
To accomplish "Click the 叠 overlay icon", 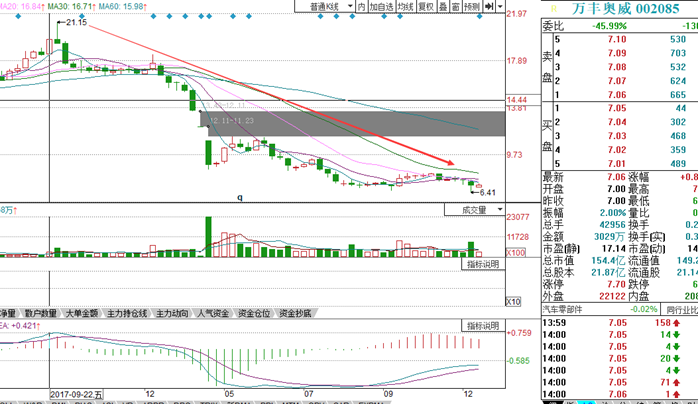I will click(443, 6).
